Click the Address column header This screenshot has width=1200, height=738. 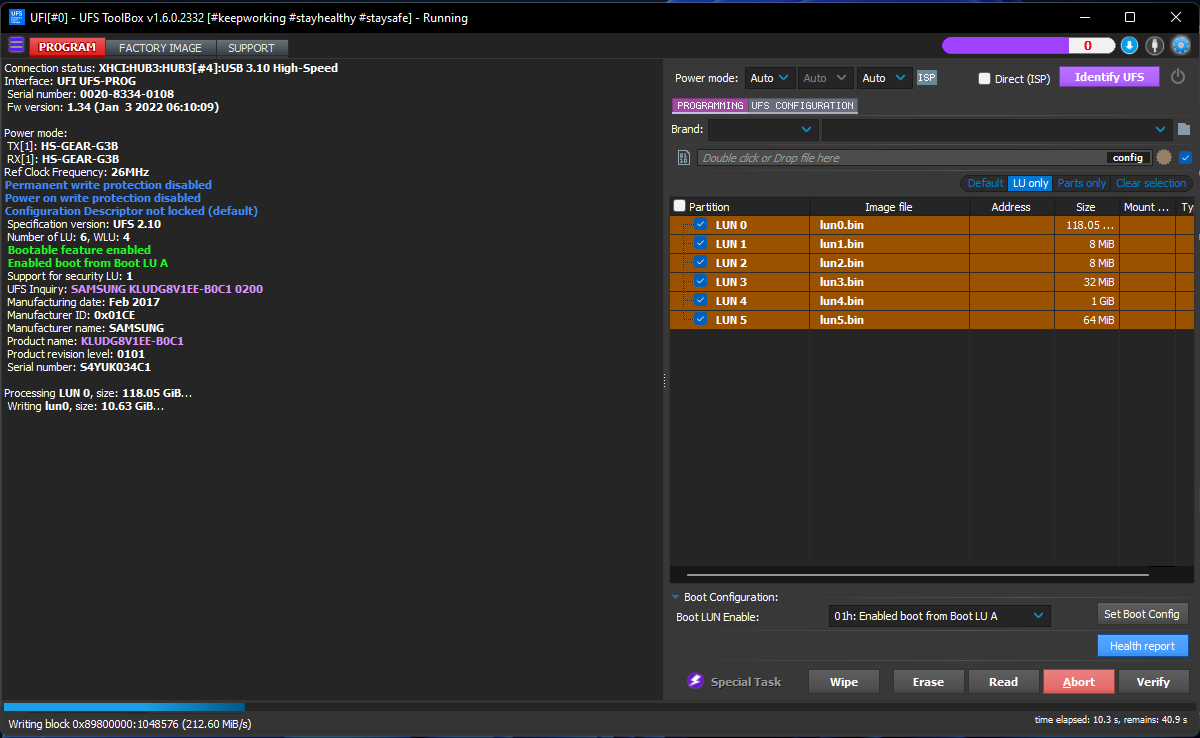point(1011,207)
